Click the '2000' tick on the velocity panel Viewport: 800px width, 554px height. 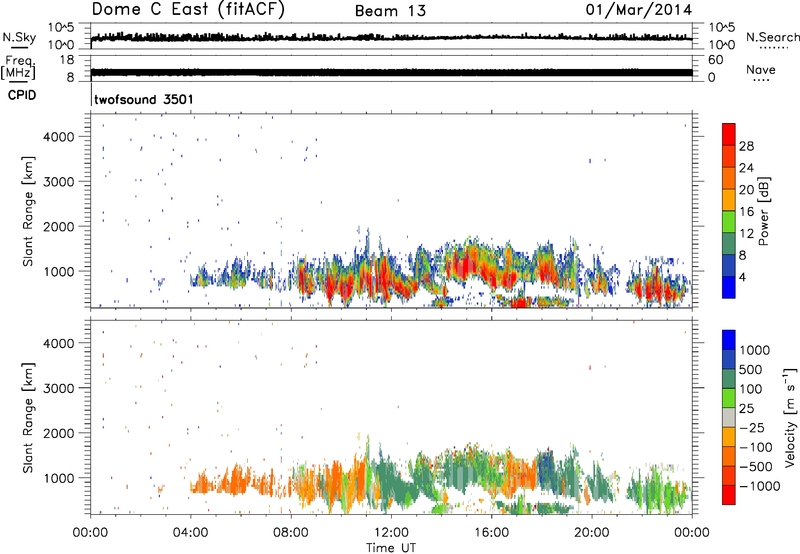coord(59,433)
